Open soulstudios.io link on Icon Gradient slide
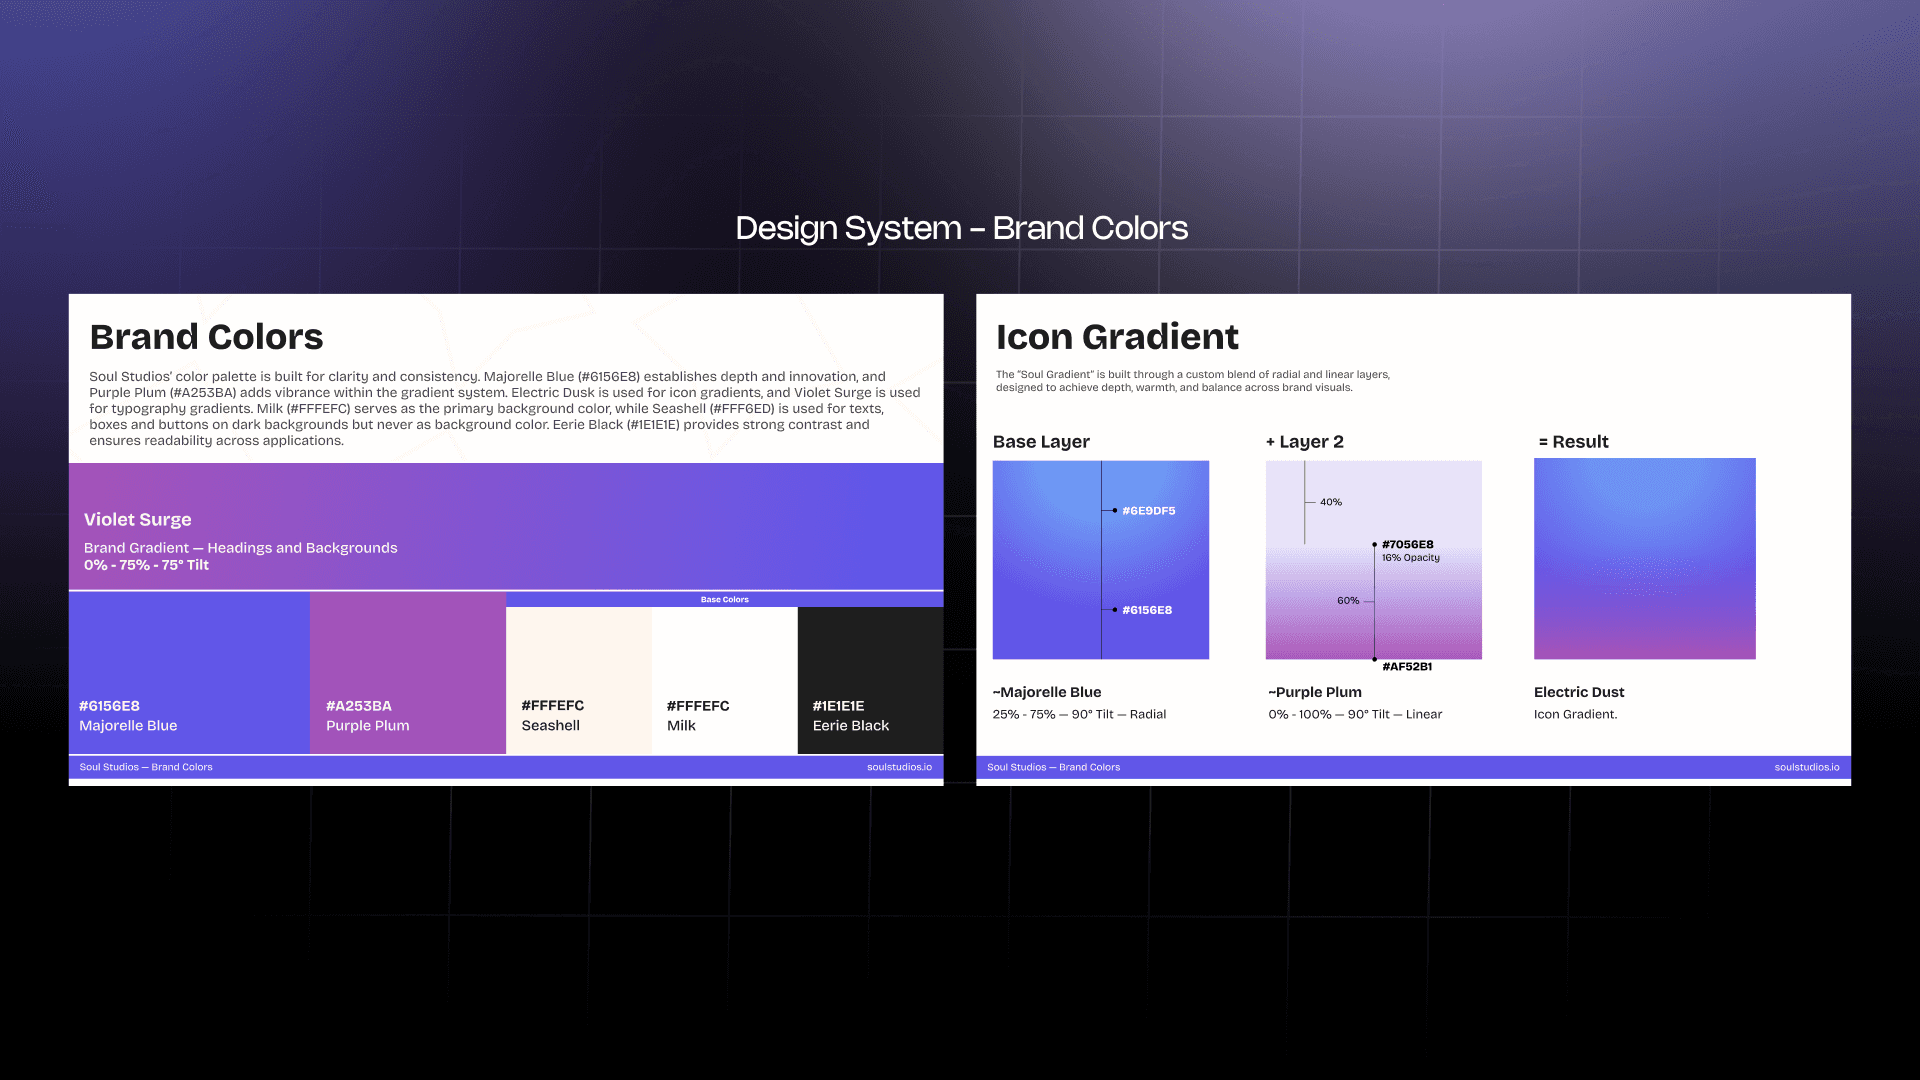 click(x=1806, y=767)
